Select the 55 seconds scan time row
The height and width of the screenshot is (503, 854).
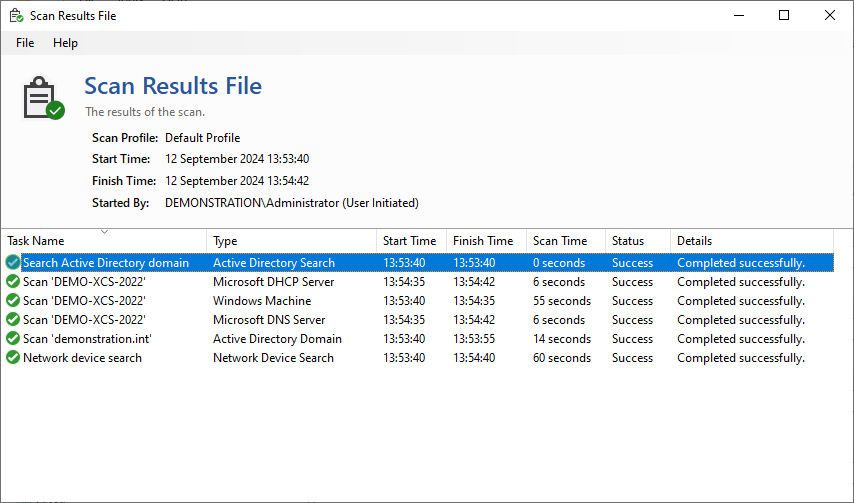(x=419, y=301)
